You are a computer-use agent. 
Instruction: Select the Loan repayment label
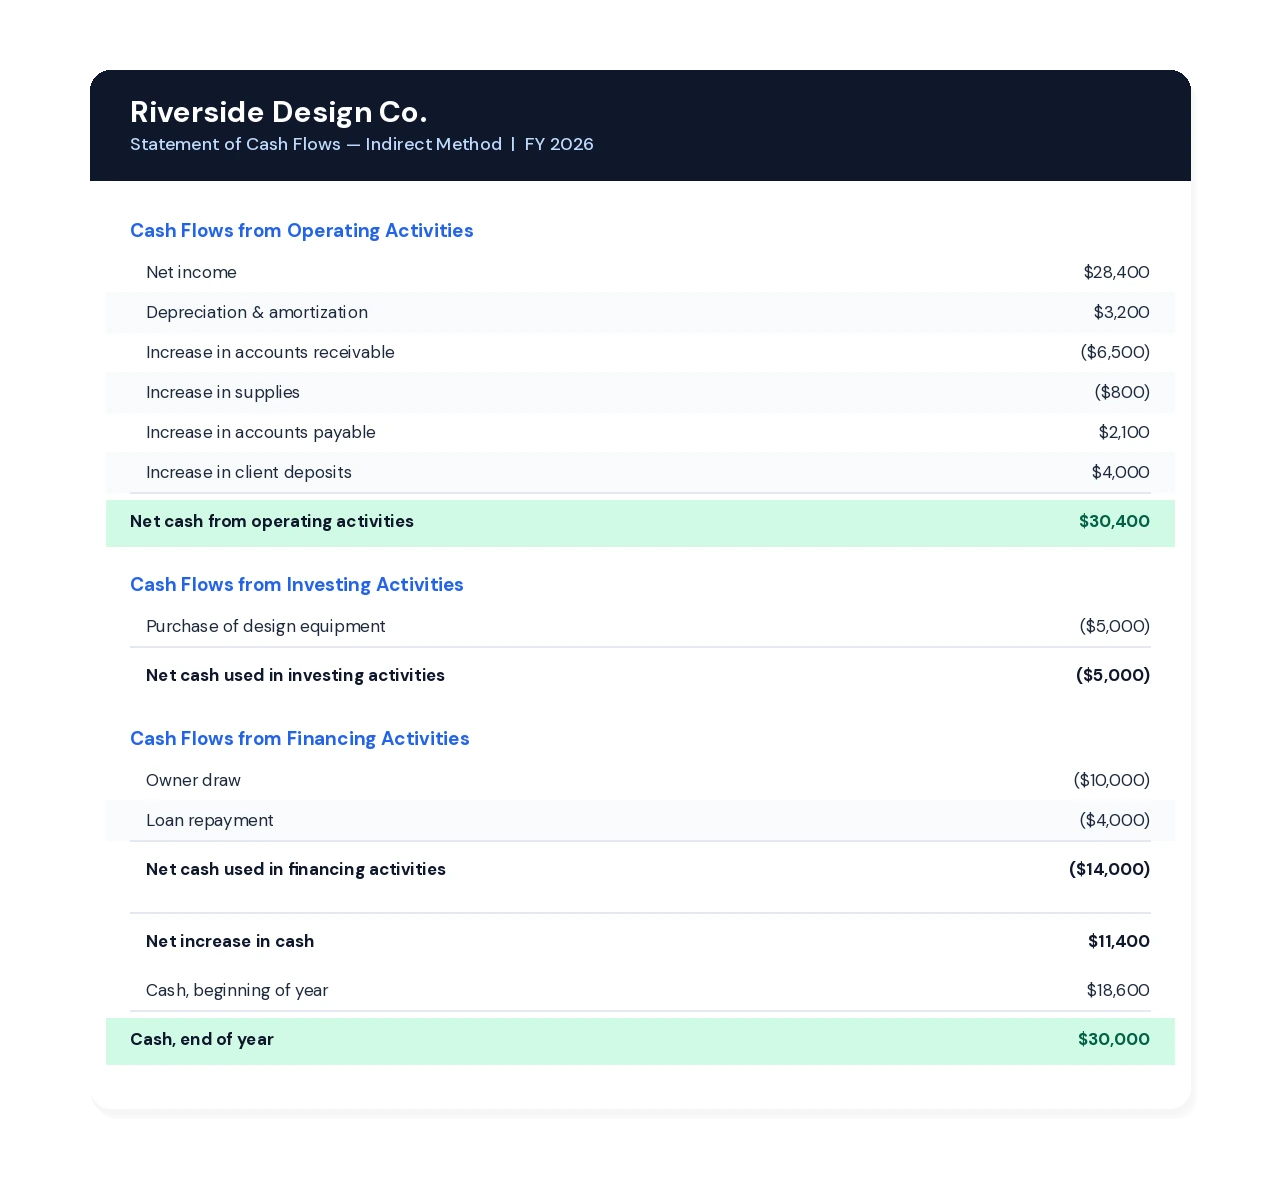point(209,820)
